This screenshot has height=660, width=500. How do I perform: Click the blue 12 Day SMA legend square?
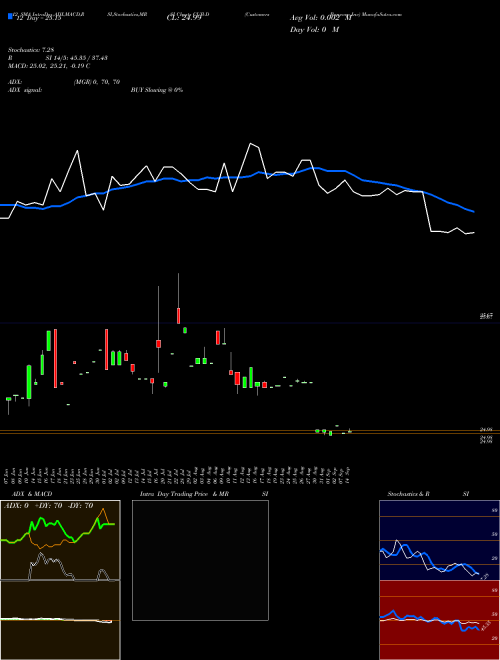10,16
